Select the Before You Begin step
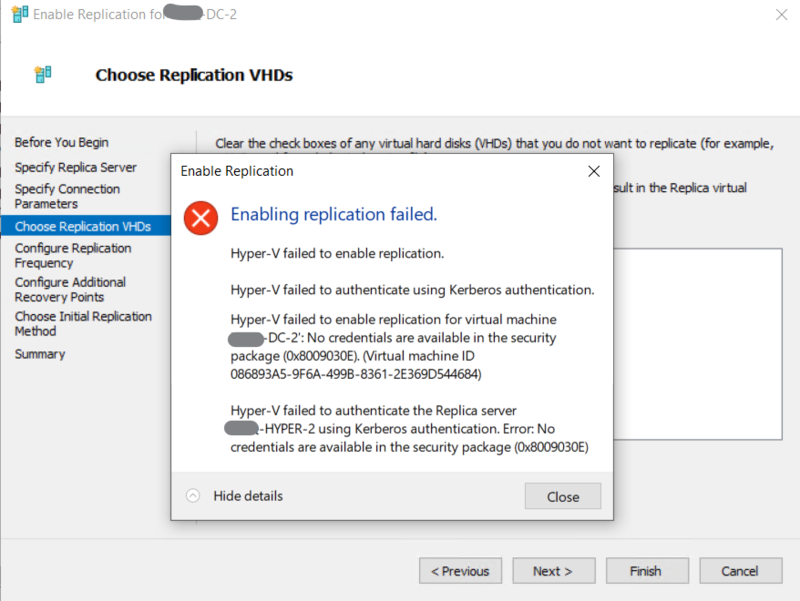 click(x=62, y=143)
